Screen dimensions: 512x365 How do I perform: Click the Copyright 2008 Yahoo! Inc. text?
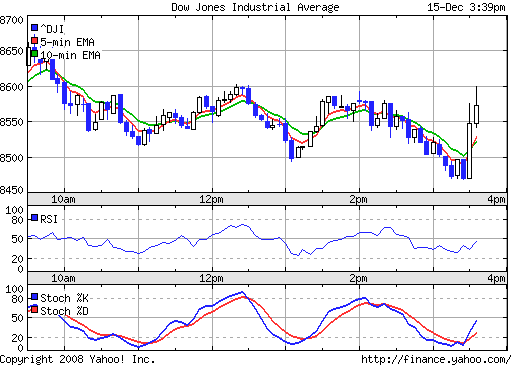coord(77,359)
